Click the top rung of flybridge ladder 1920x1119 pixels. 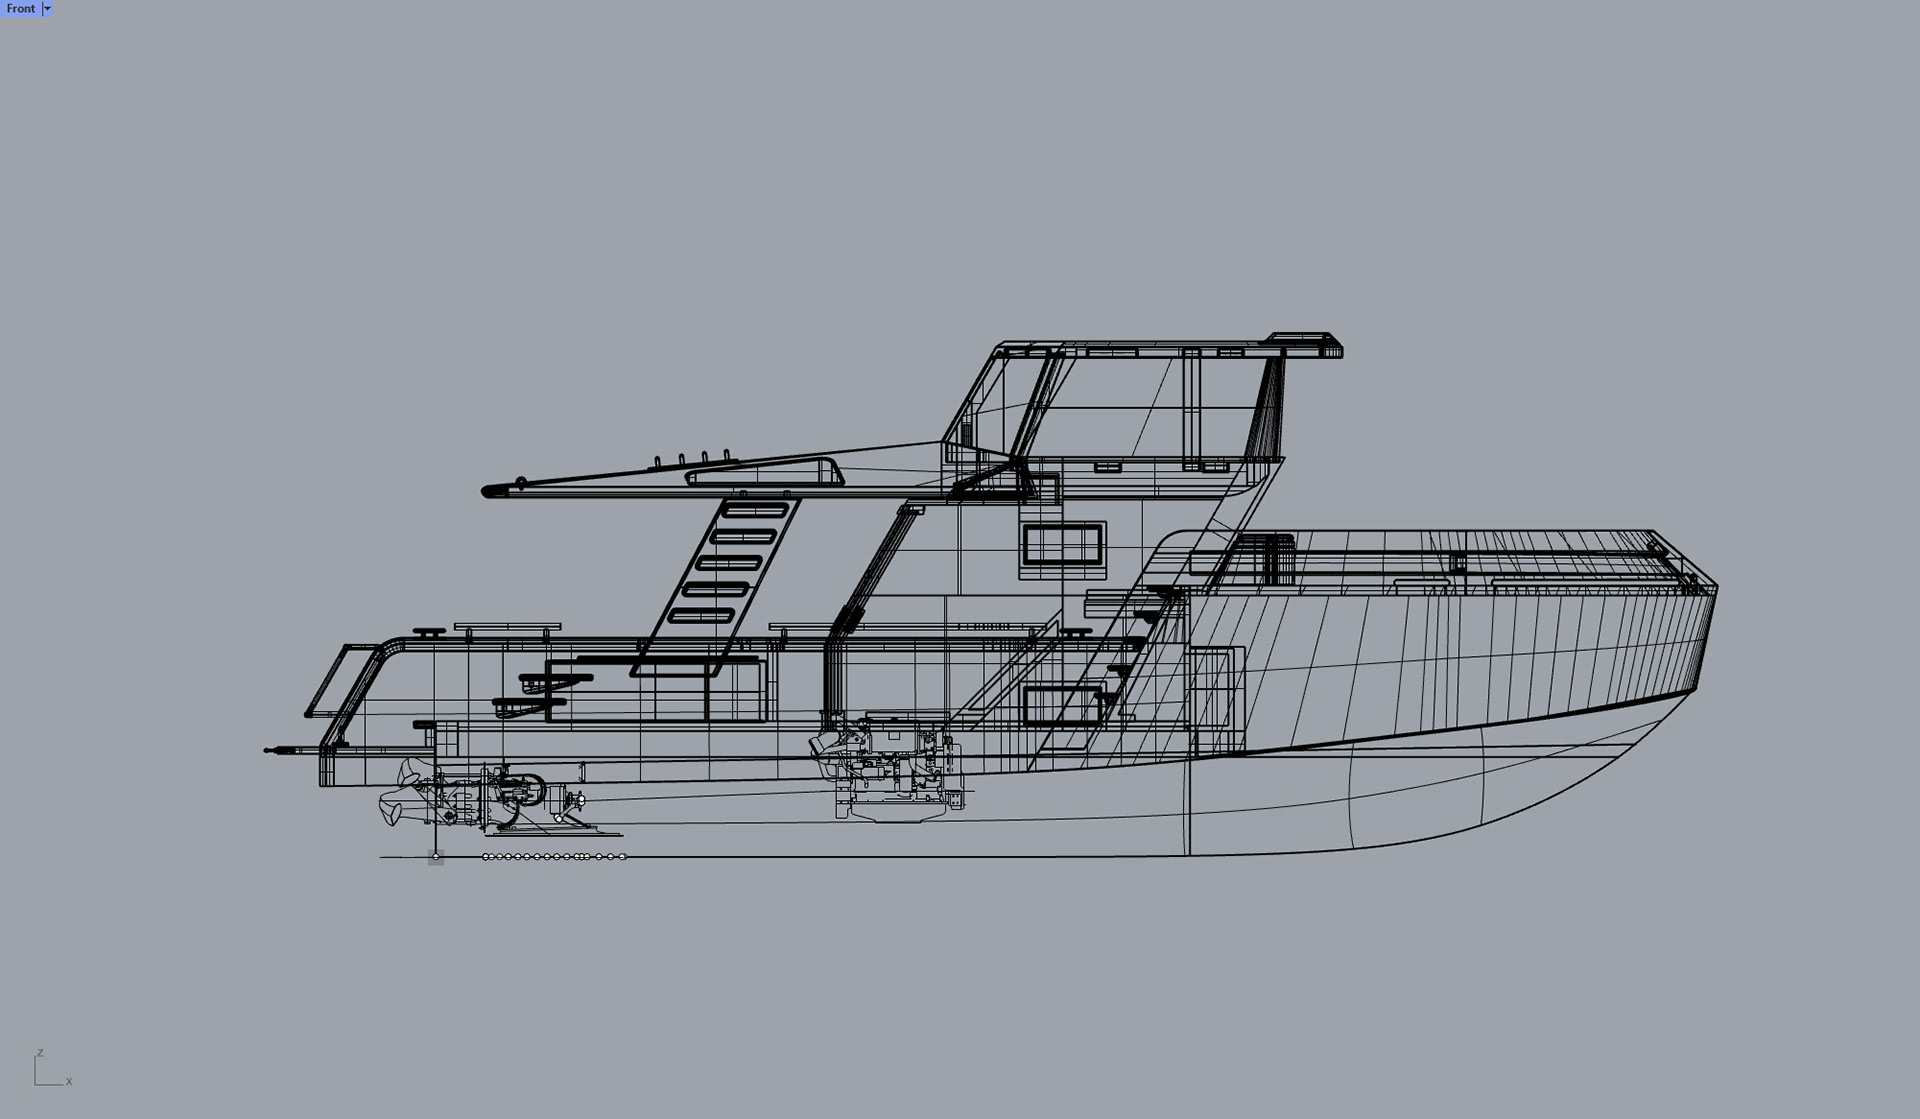755,511
